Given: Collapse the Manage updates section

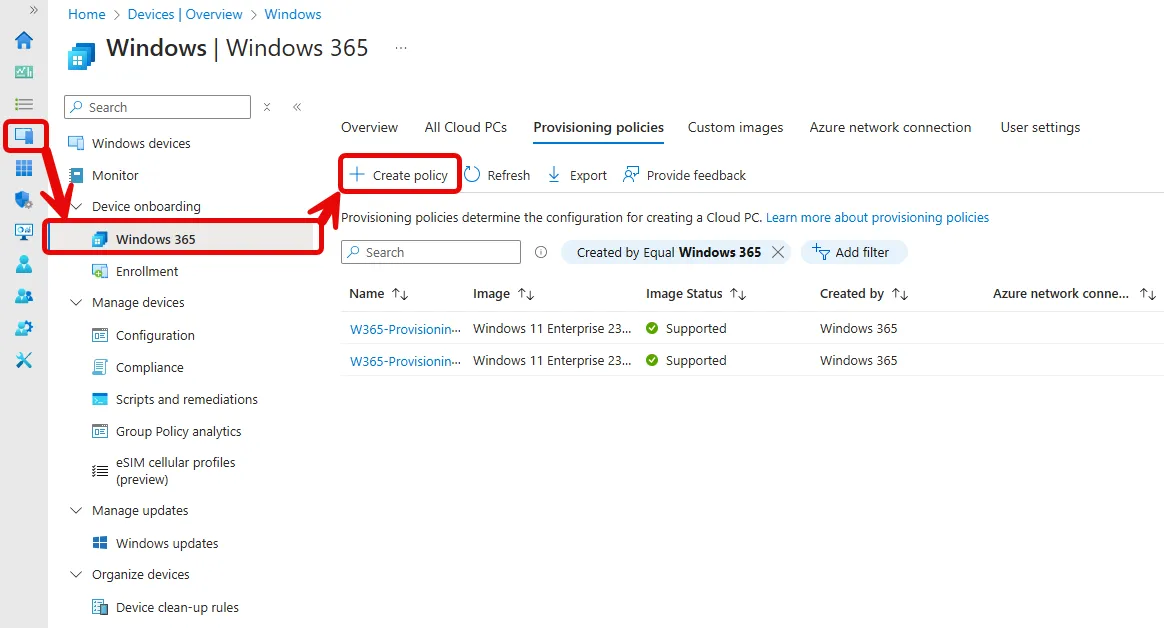Looking at the screenshot, I should [x=76, y=510].
